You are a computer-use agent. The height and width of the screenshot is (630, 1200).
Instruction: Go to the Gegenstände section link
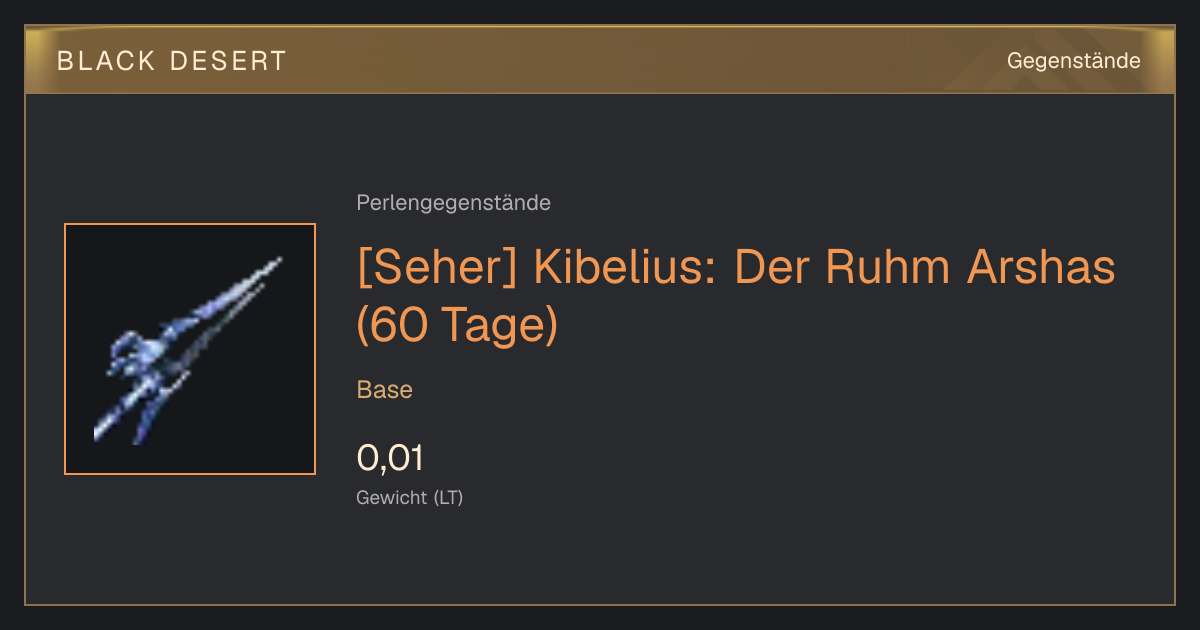[1073, 61]
